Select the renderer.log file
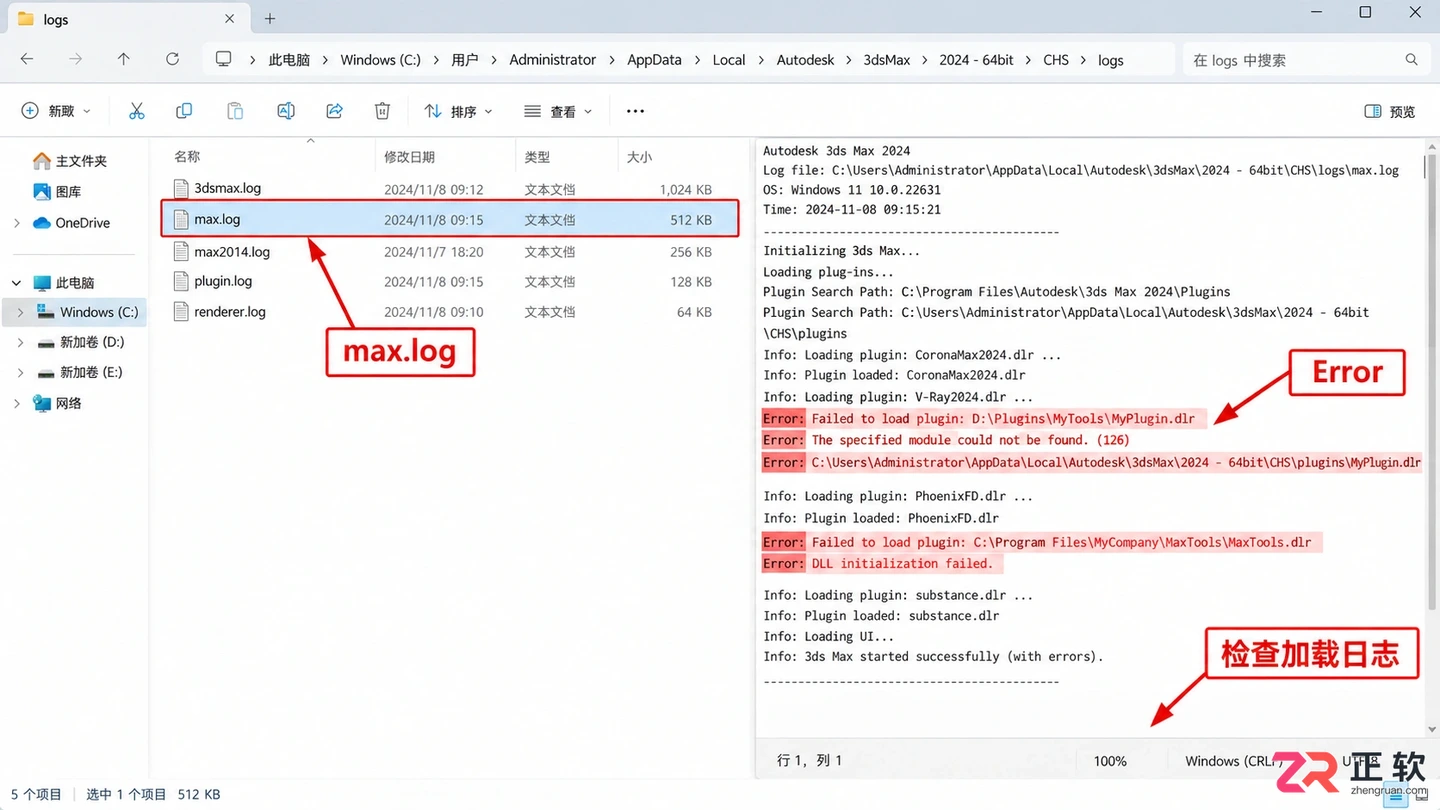The height and width of the screenshot is (810, 1440). pos(449,312)
